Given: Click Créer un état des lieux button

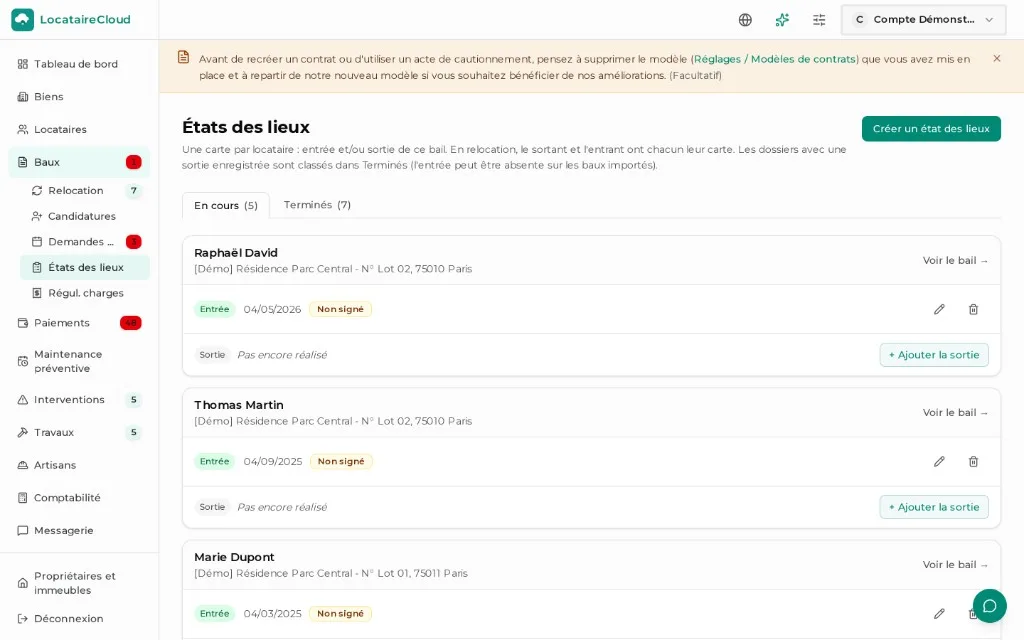Looking at the screenshot, I should (931, 129).
